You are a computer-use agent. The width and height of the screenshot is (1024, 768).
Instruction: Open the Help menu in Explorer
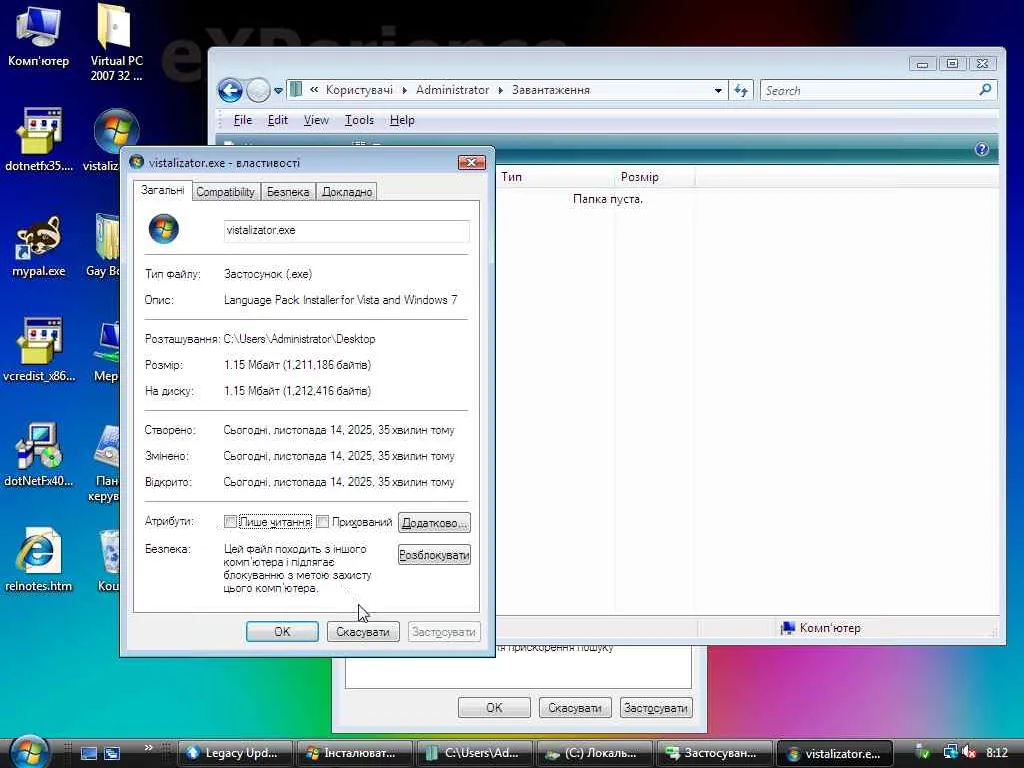(x=402, y=120)
